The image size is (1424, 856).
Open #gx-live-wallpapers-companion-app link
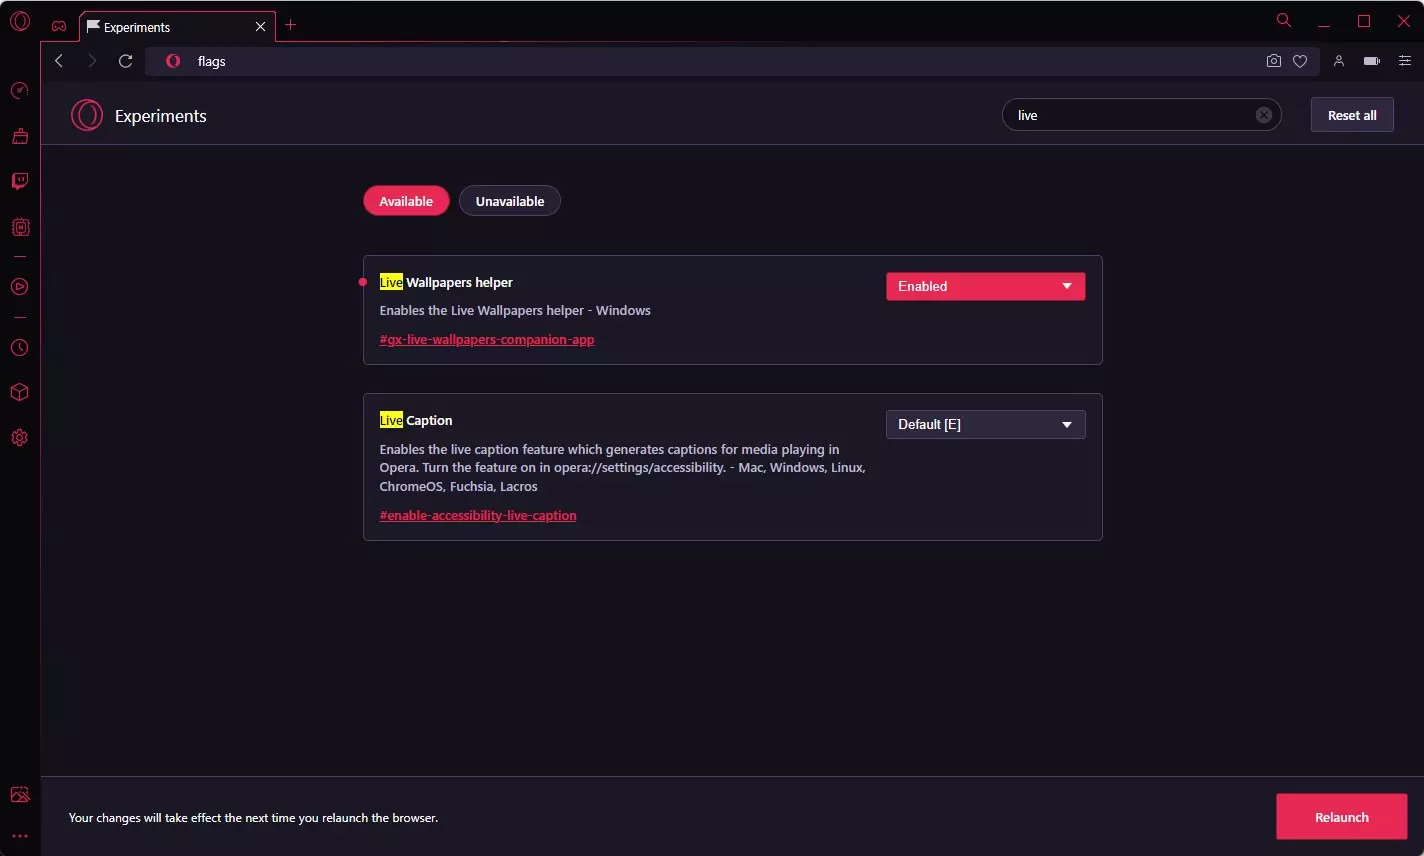pyautogui.click(x=487, y=339)
